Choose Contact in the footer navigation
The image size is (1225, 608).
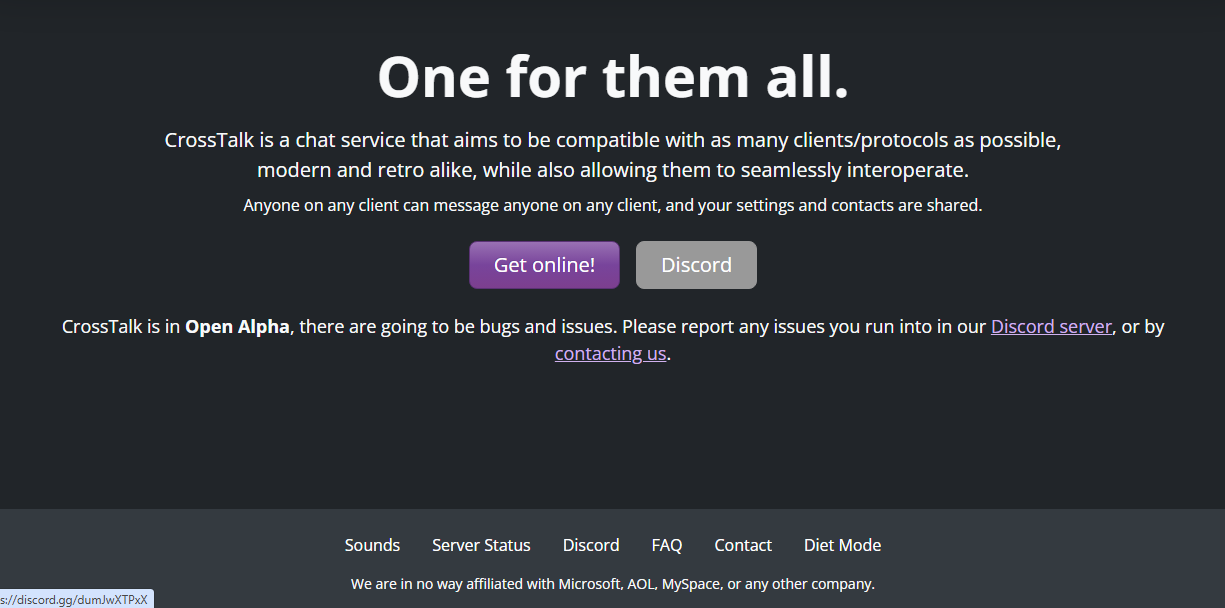click(x=742, y=545)
